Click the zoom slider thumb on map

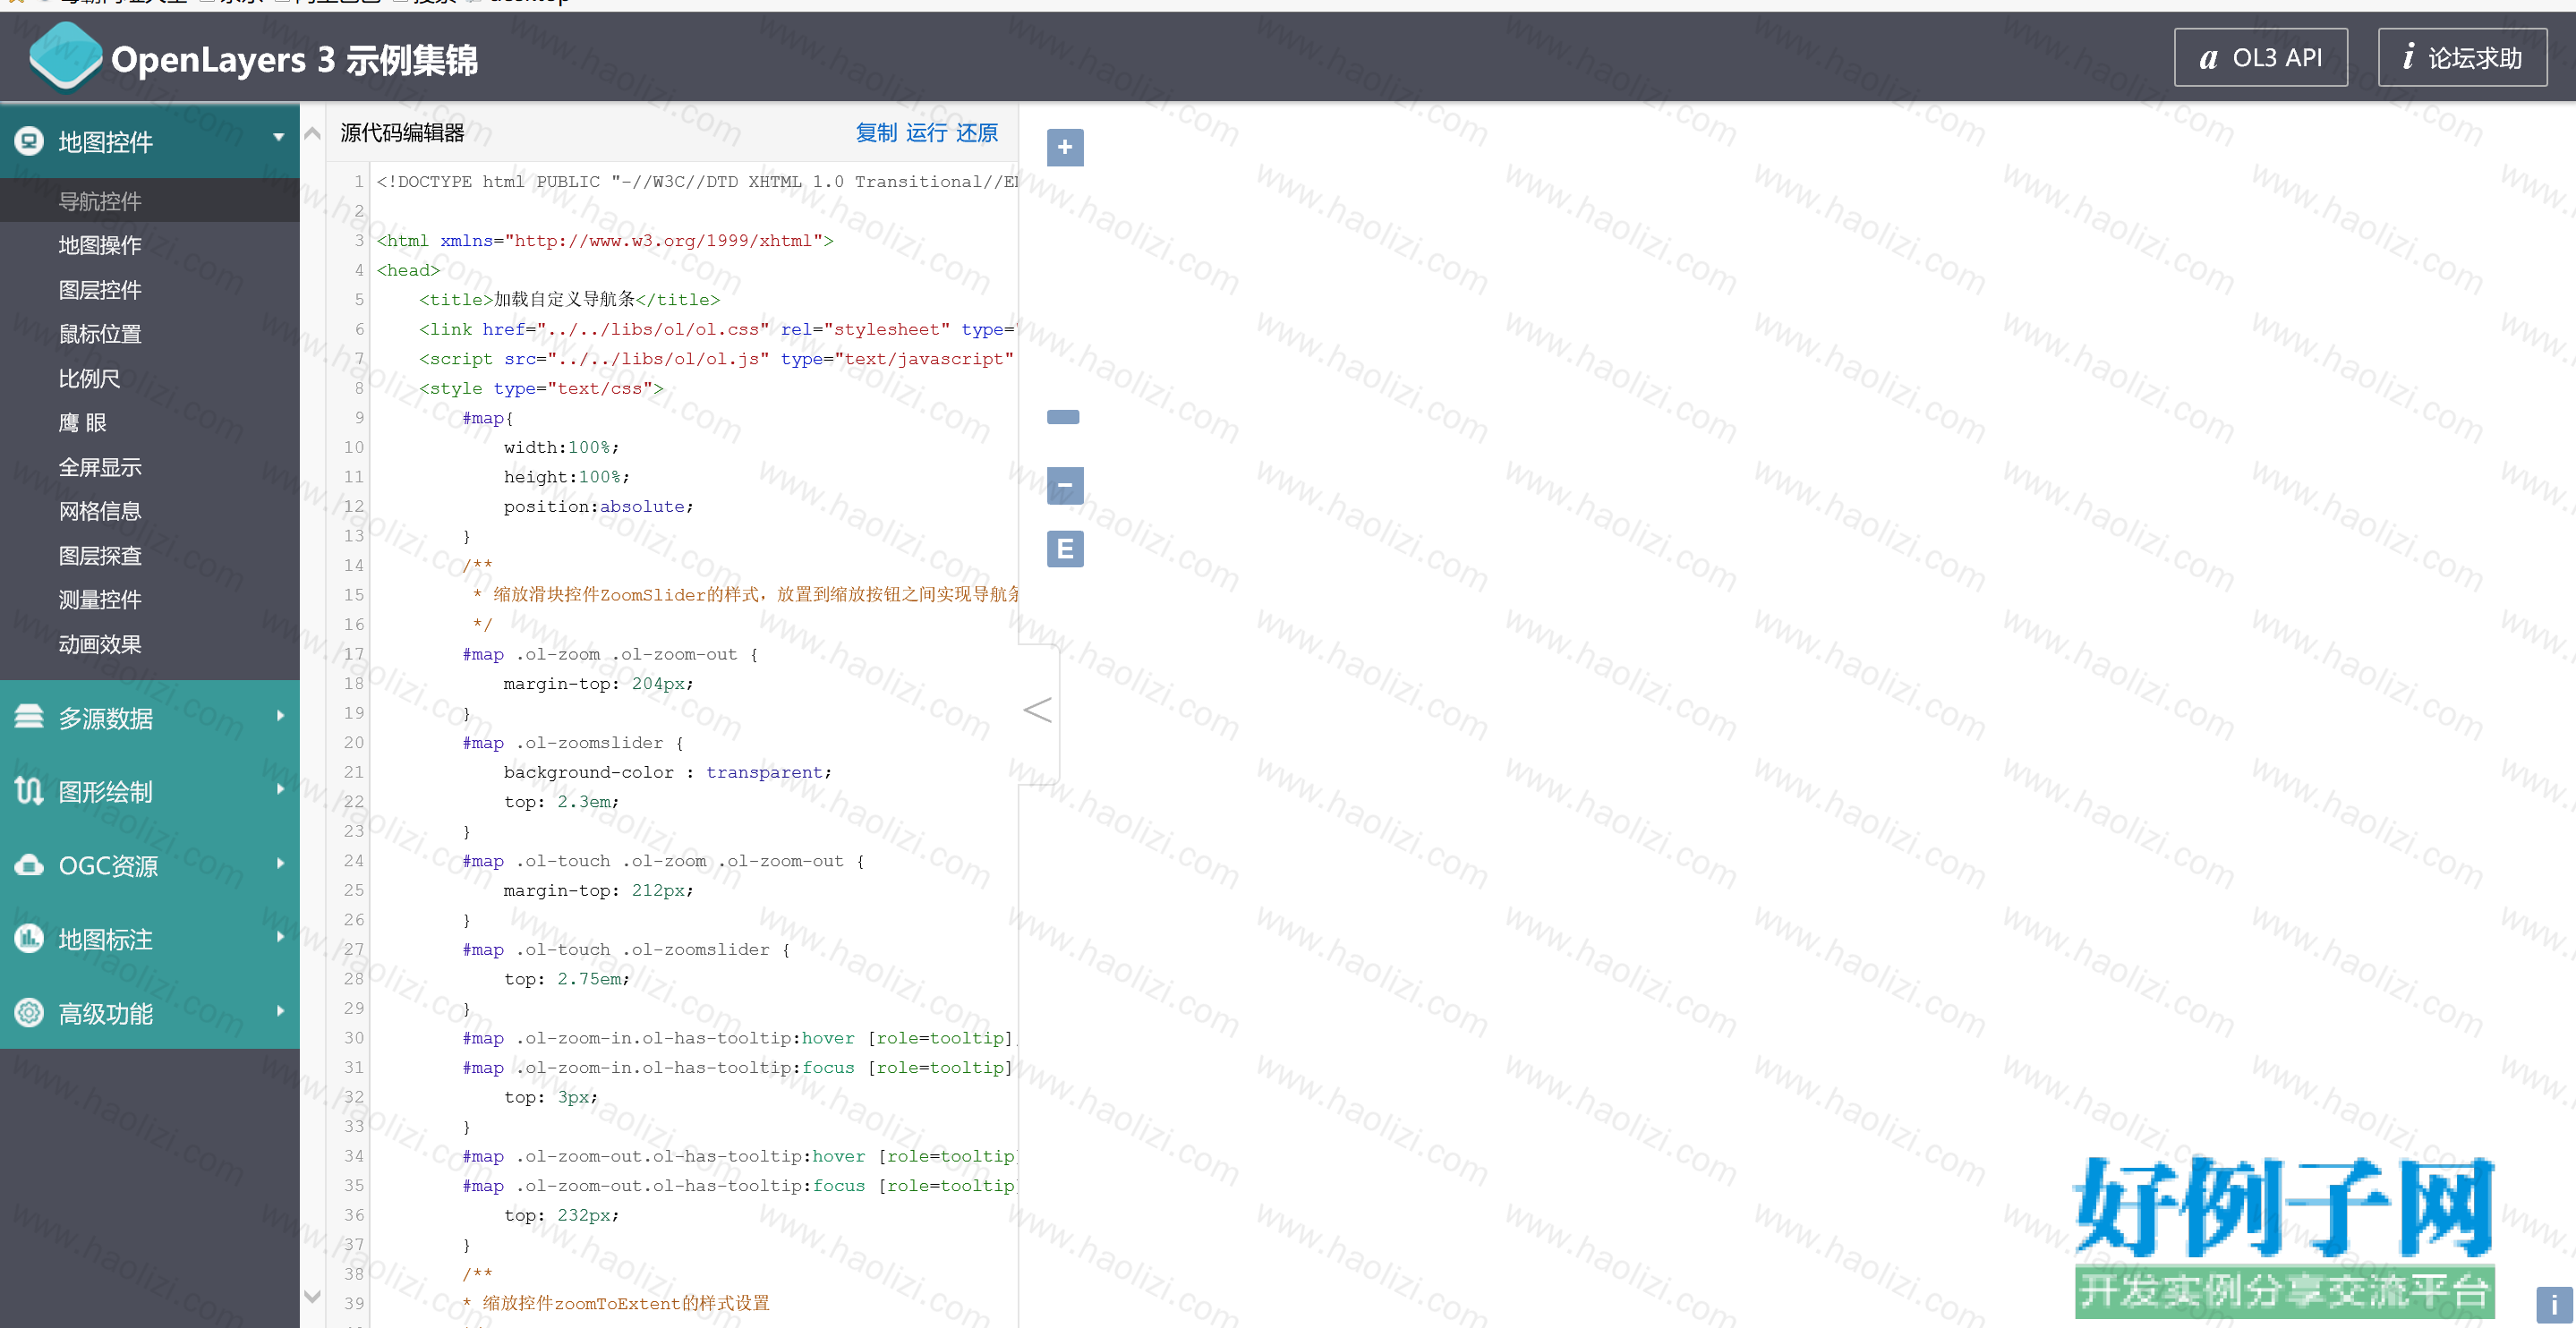(x=1063, y=417)
